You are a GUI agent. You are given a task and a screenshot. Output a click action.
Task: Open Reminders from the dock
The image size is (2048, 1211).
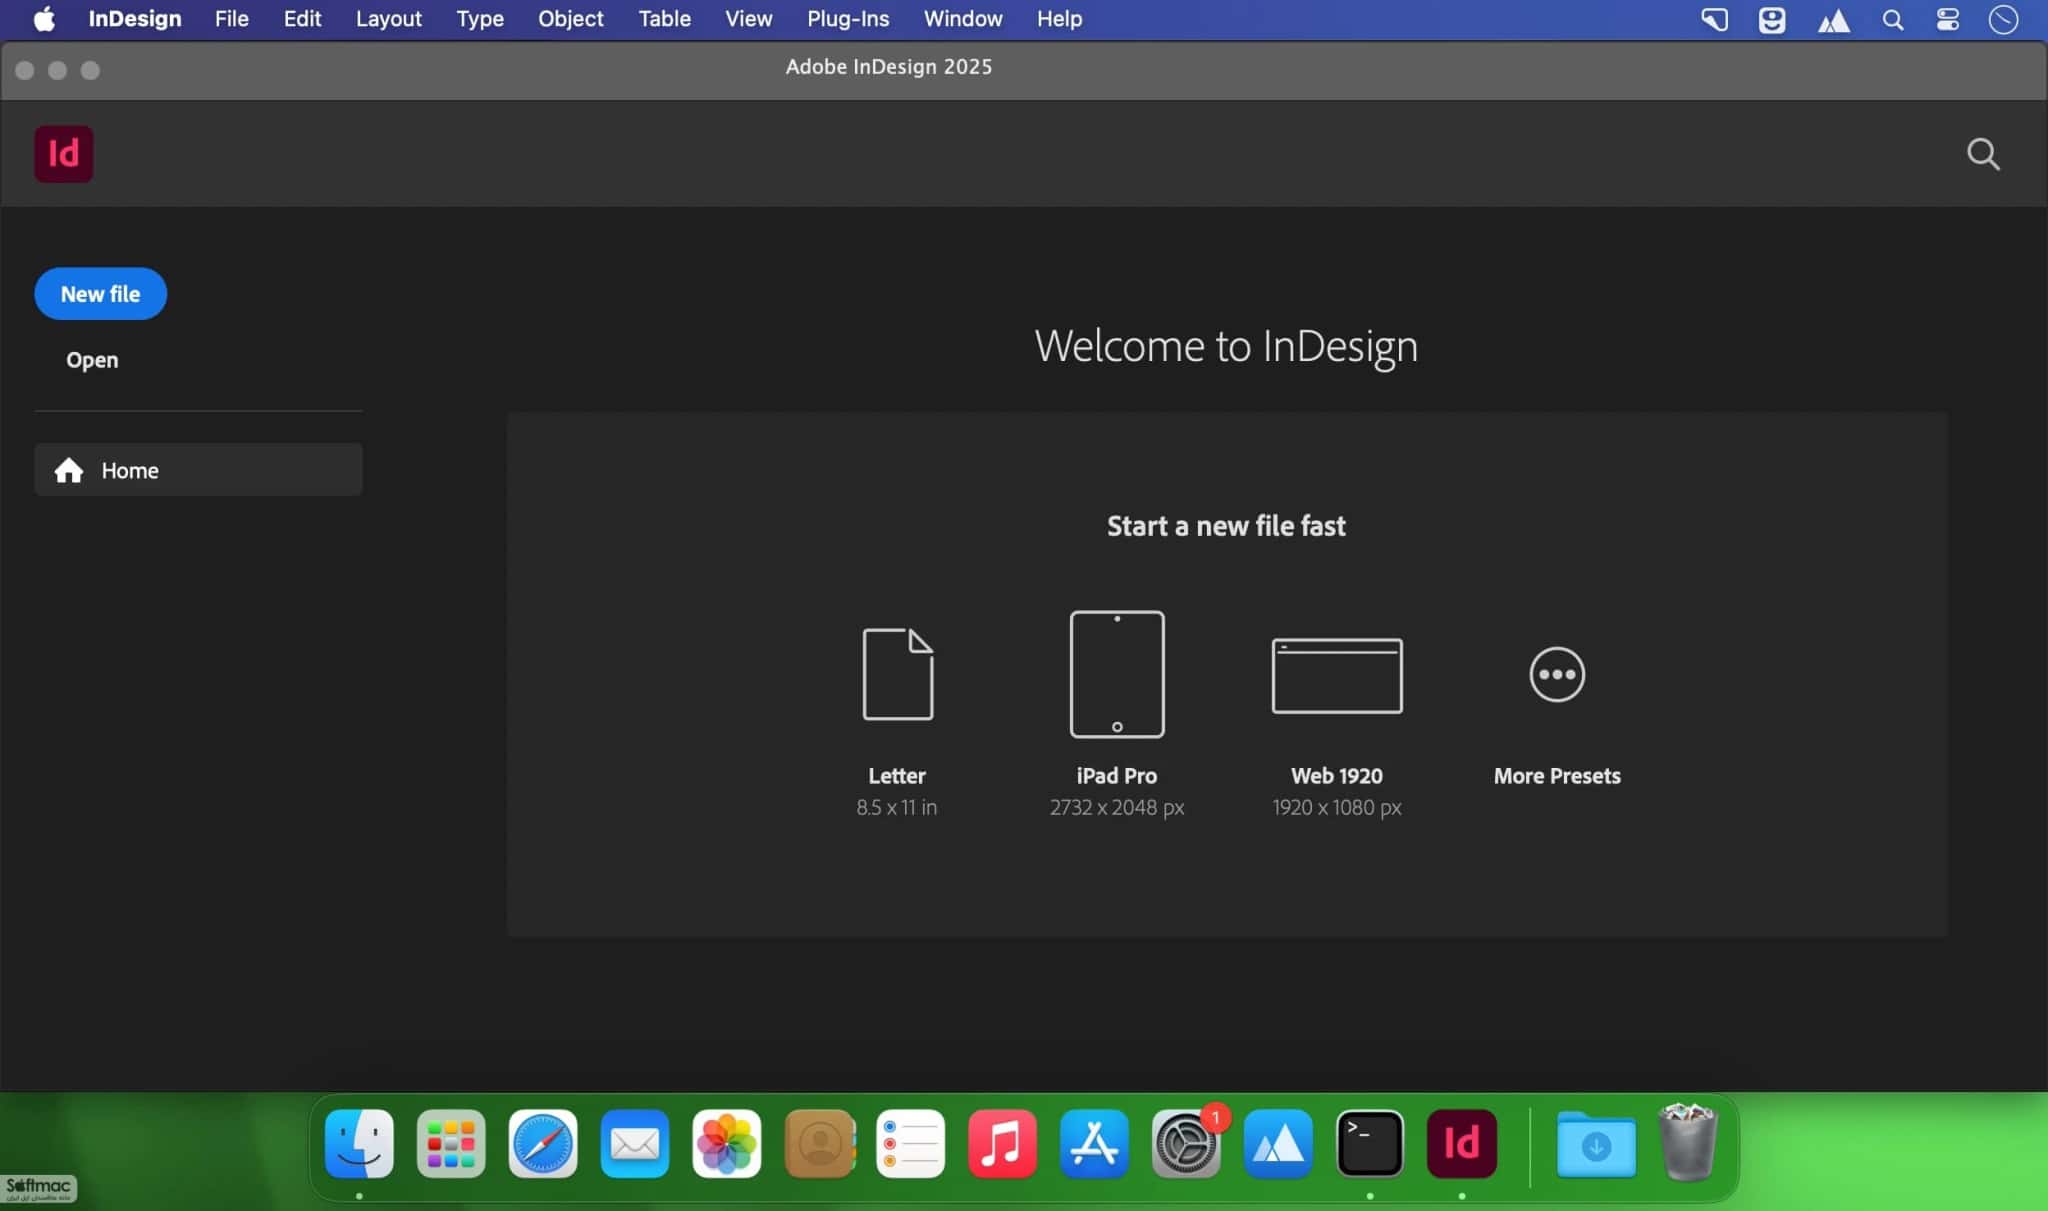tap(910, 1143)
